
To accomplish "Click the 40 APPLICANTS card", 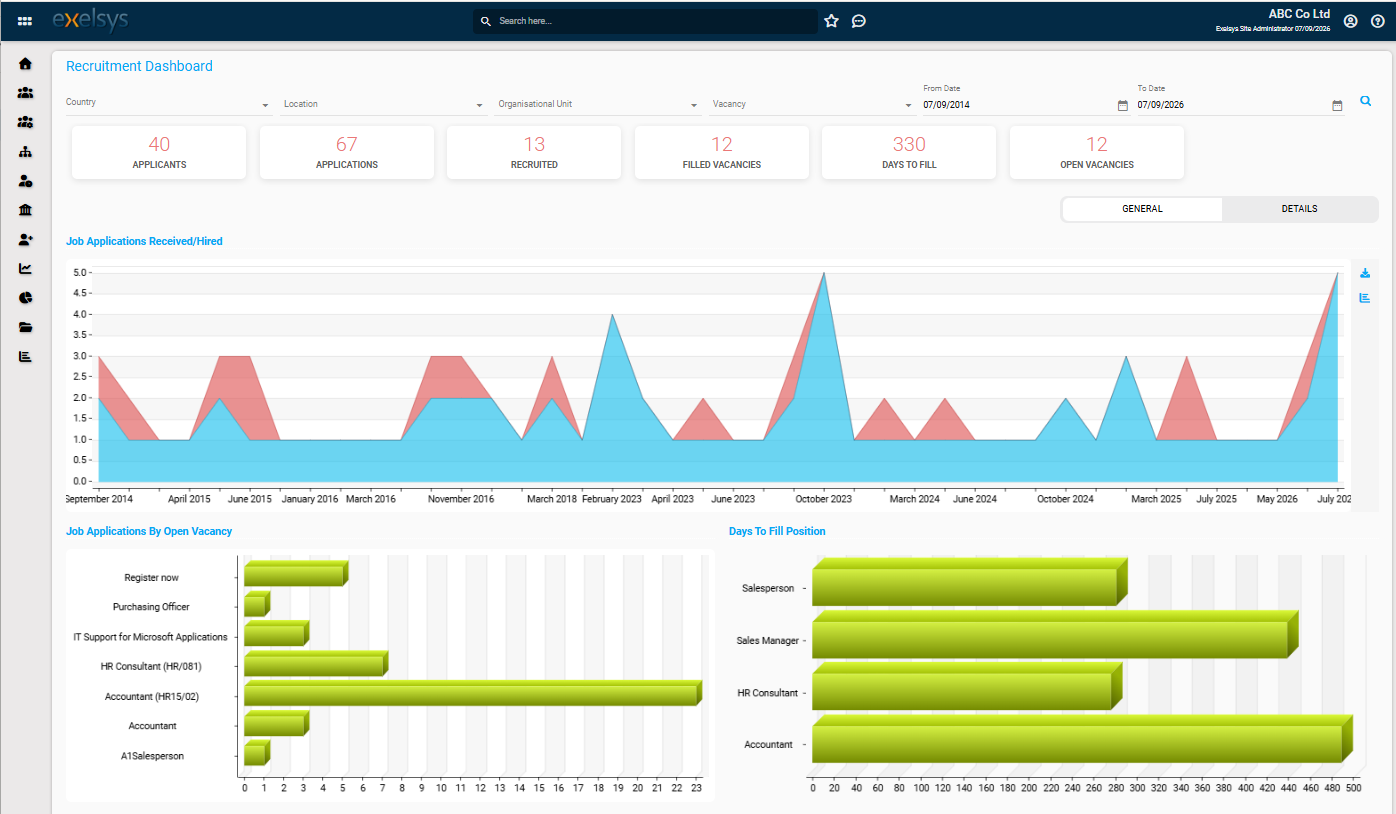I will (159, 152).
